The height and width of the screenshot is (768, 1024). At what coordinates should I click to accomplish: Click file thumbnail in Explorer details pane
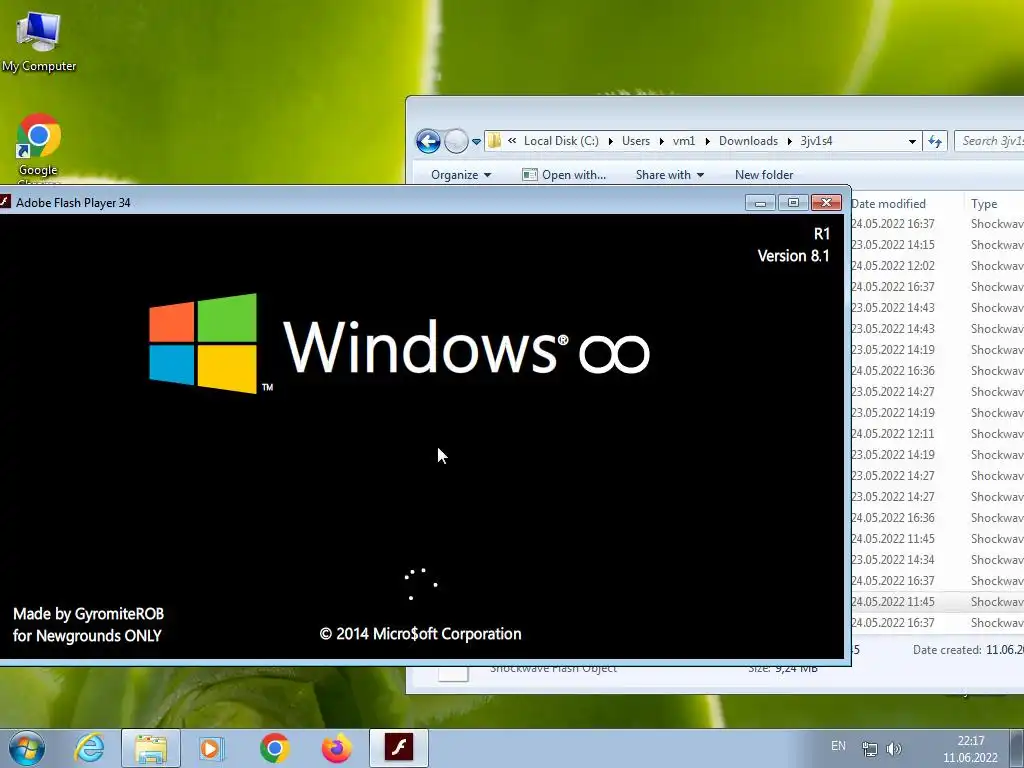click(453, 674)
